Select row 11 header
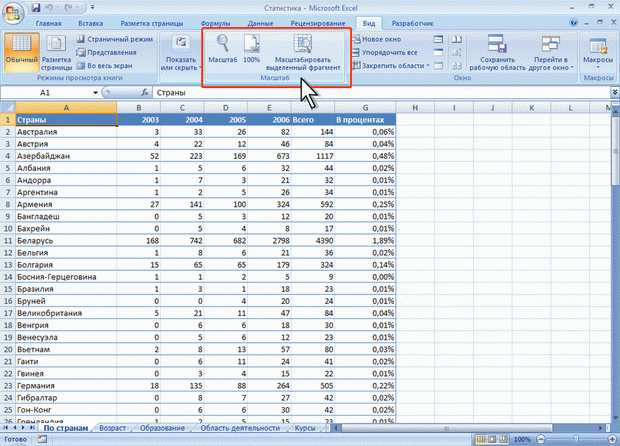620x446 pixels. pyautogui.click(x=8, y=240)
